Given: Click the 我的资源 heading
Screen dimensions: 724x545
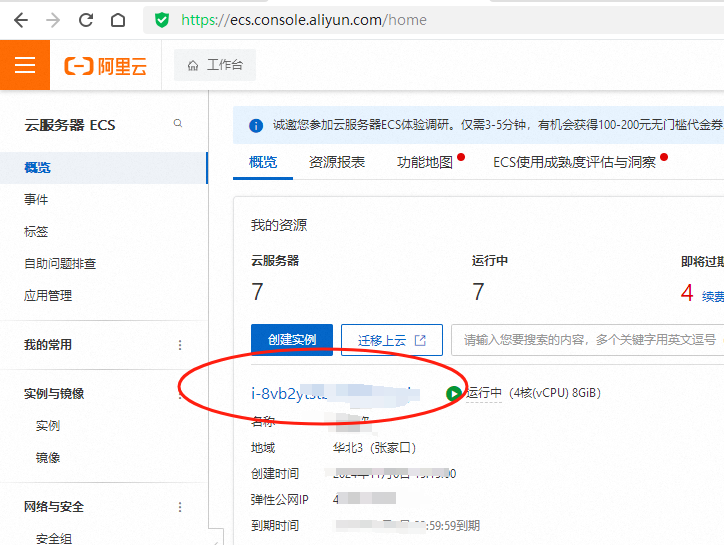Looking at the screenshot, I should click(279, 225).
